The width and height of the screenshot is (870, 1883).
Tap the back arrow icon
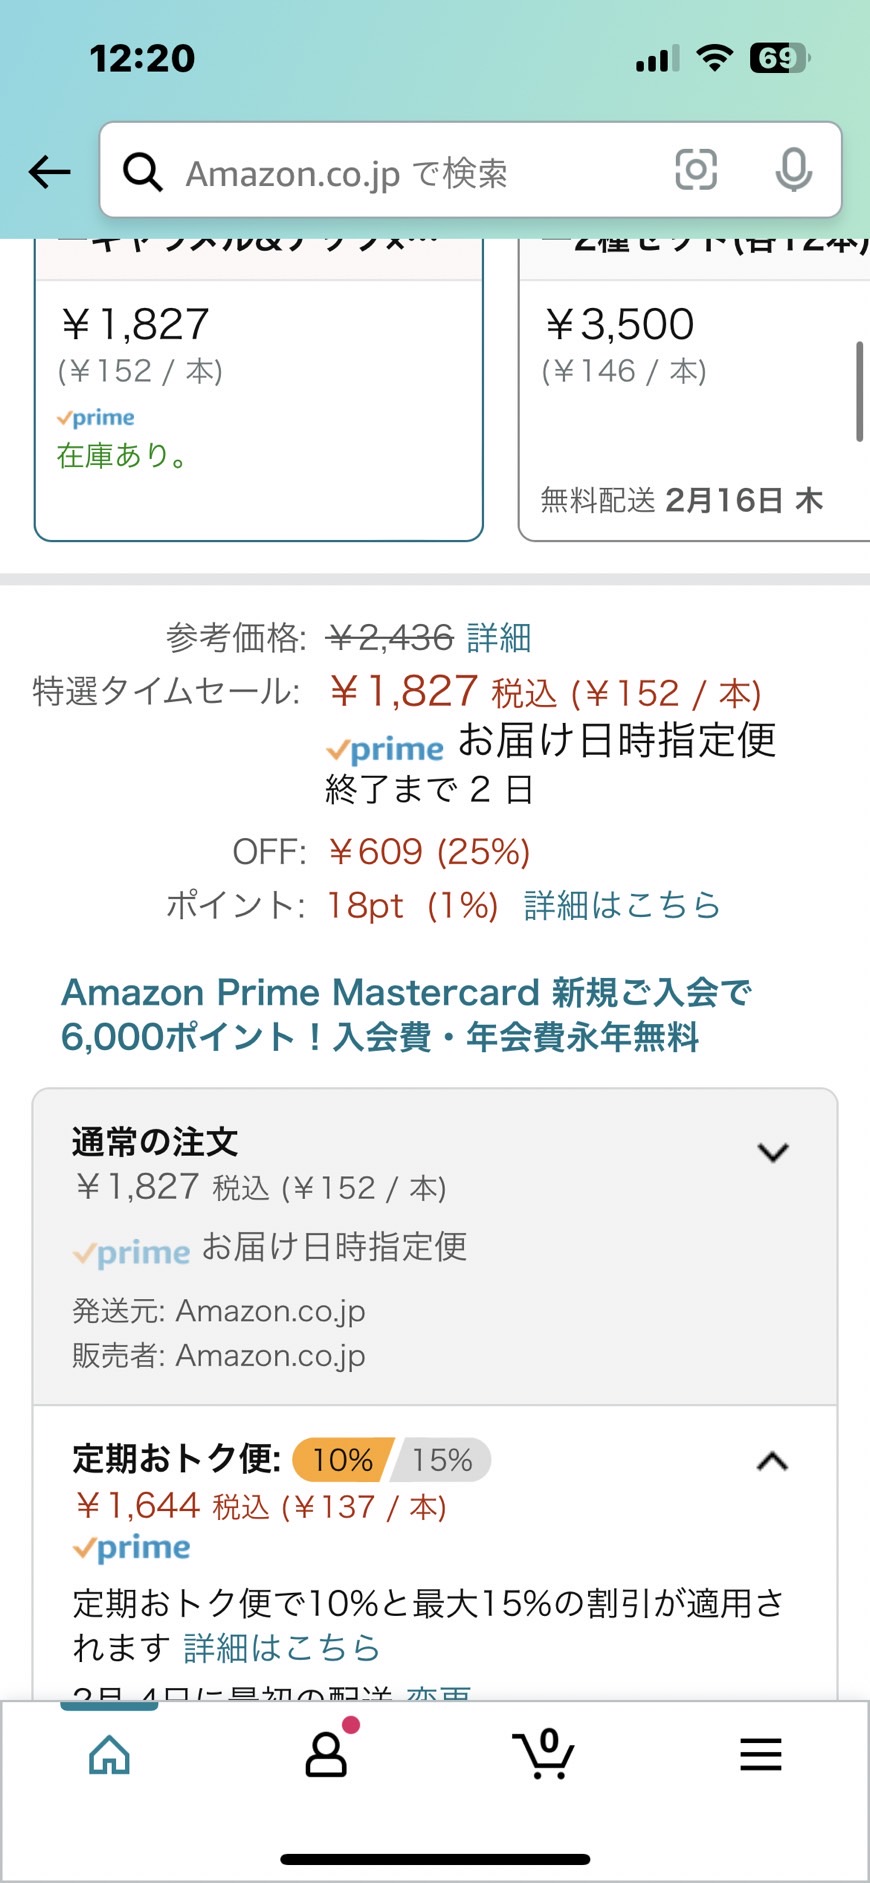49,172
